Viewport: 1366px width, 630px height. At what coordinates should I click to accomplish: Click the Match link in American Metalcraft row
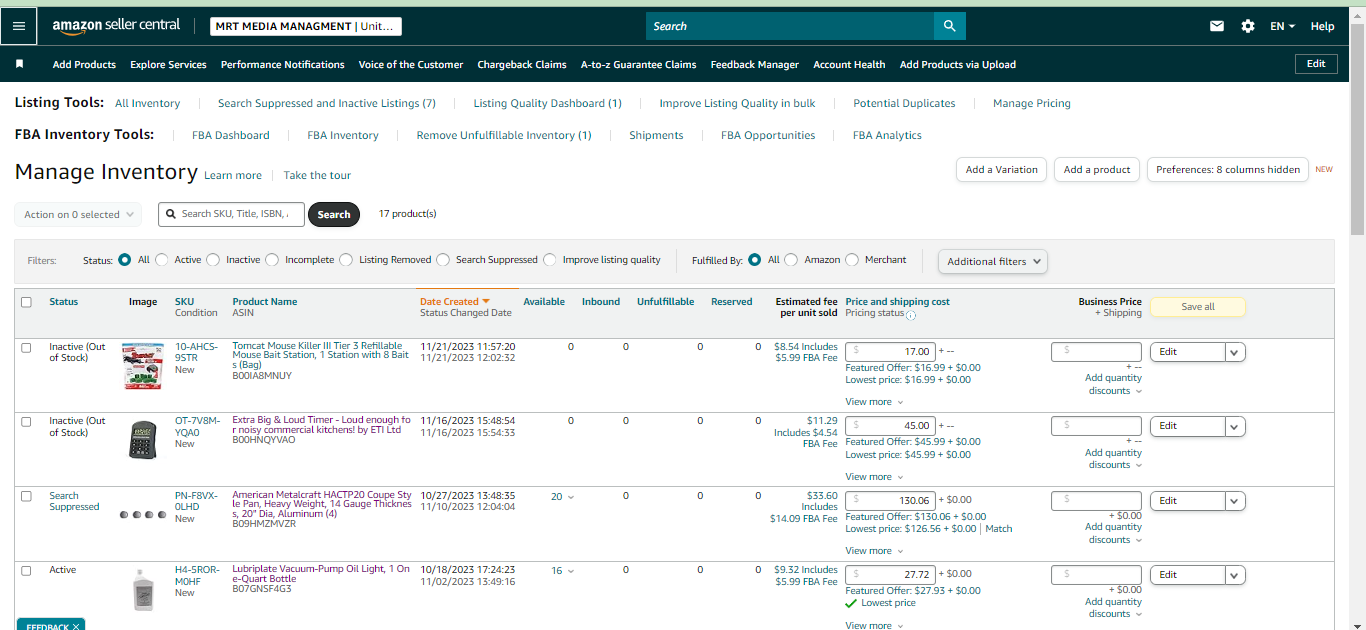pyautogui.click(x=999, y=529)
